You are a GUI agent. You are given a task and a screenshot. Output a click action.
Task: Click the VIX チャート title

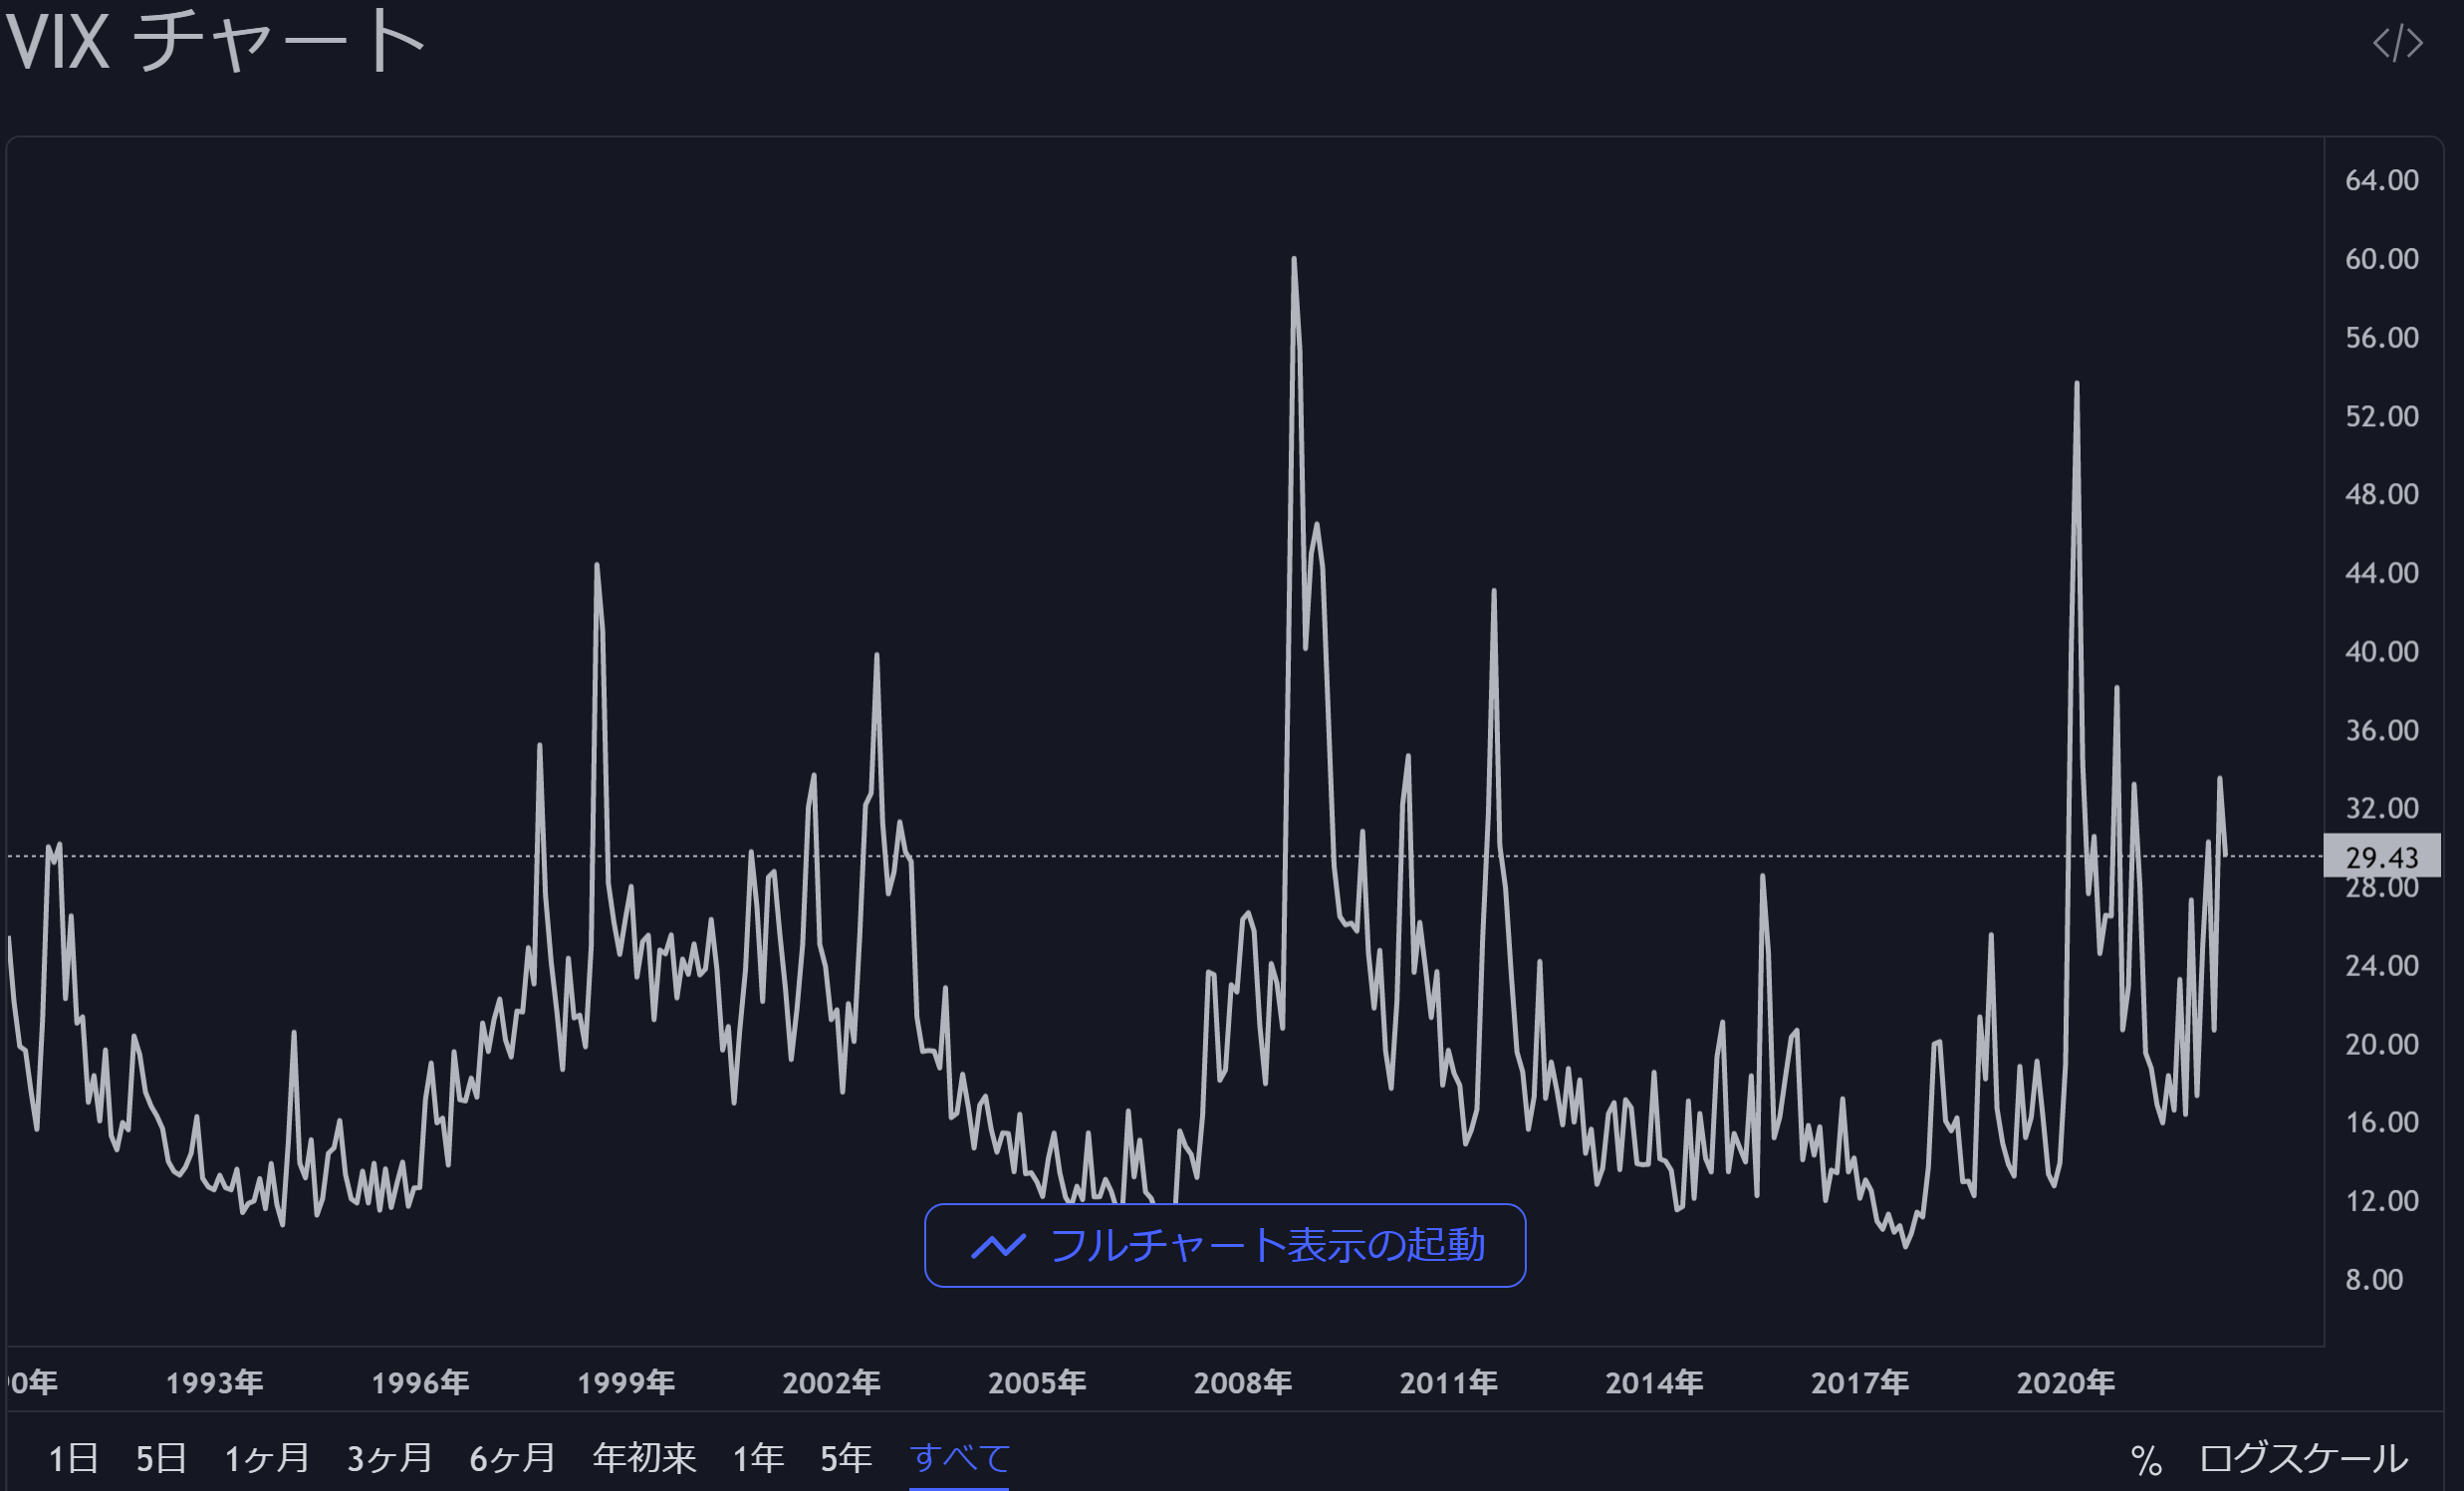pos(215,42)
